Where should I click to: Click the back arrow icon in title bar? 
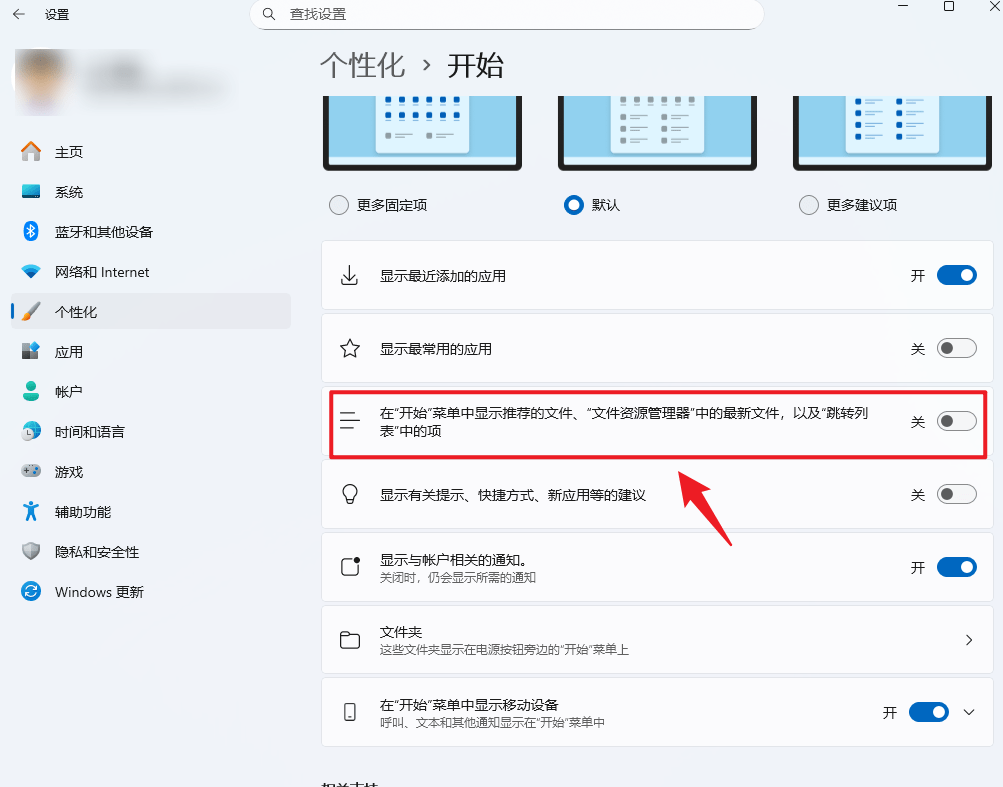click(x=19, y=15)
